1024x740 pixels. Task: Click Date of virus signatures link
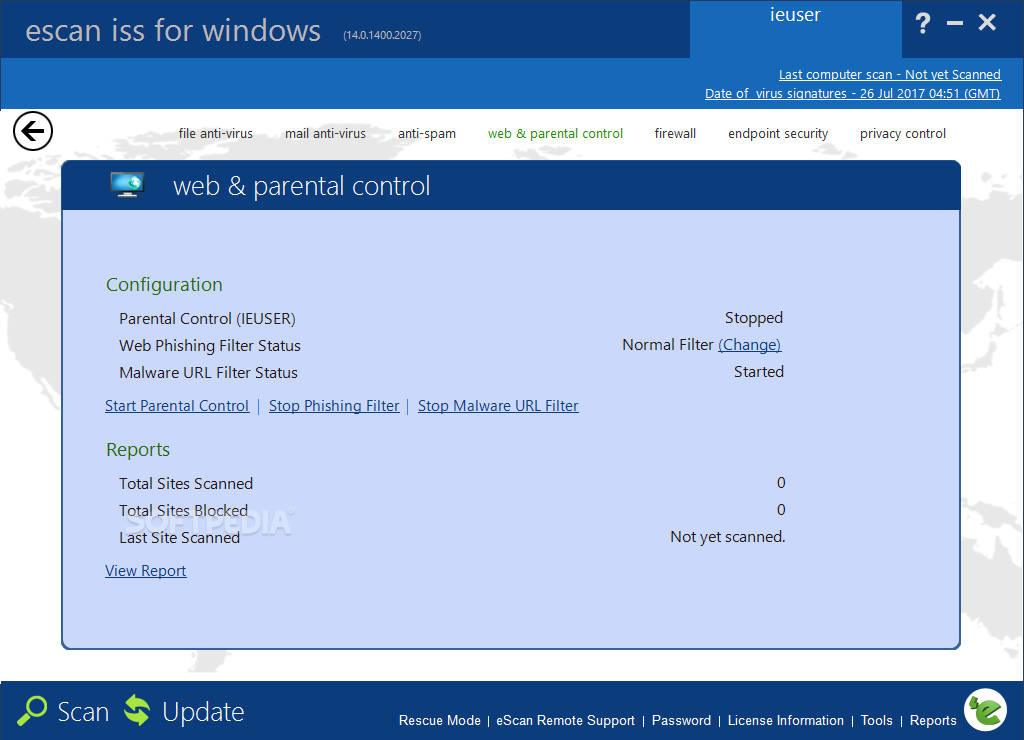click(x=852, y=93)
